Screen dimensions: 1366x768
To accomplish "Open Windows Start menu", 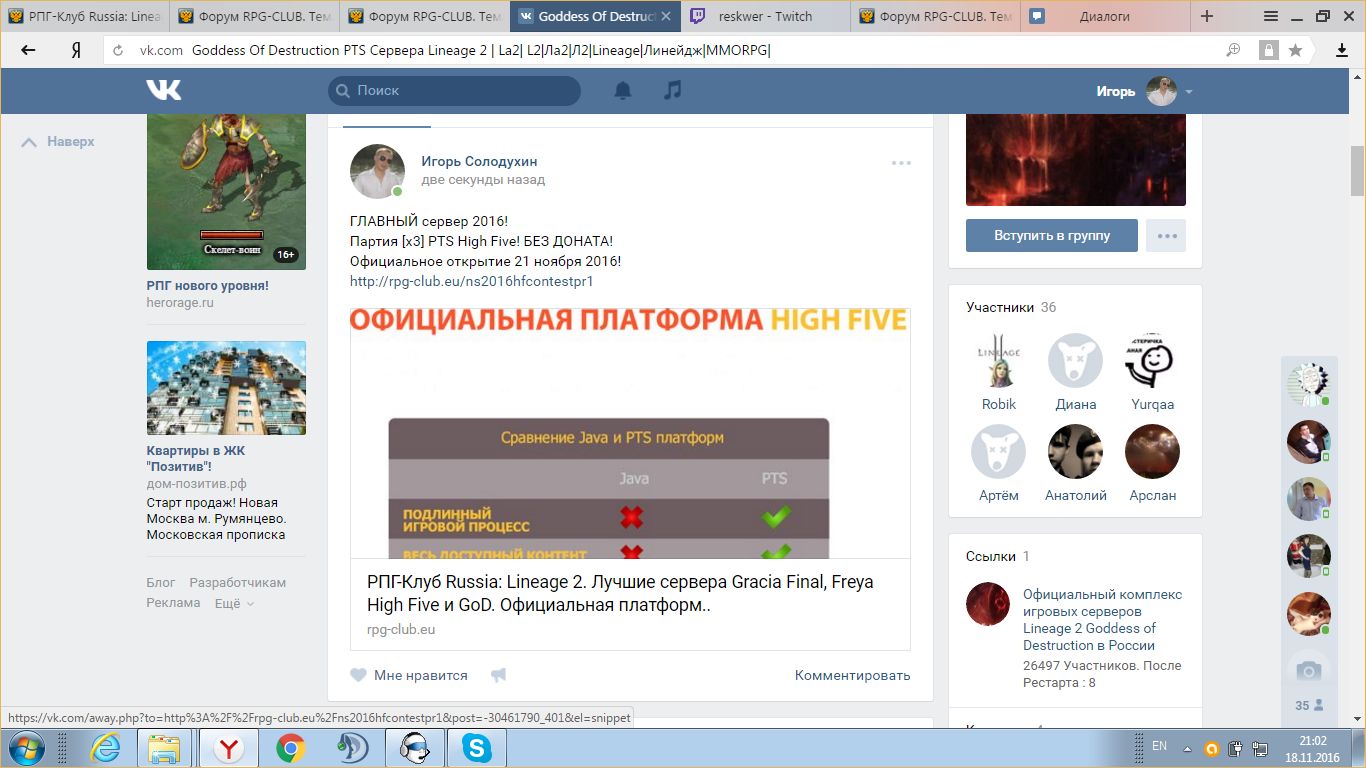I will (x=25, y=748).
